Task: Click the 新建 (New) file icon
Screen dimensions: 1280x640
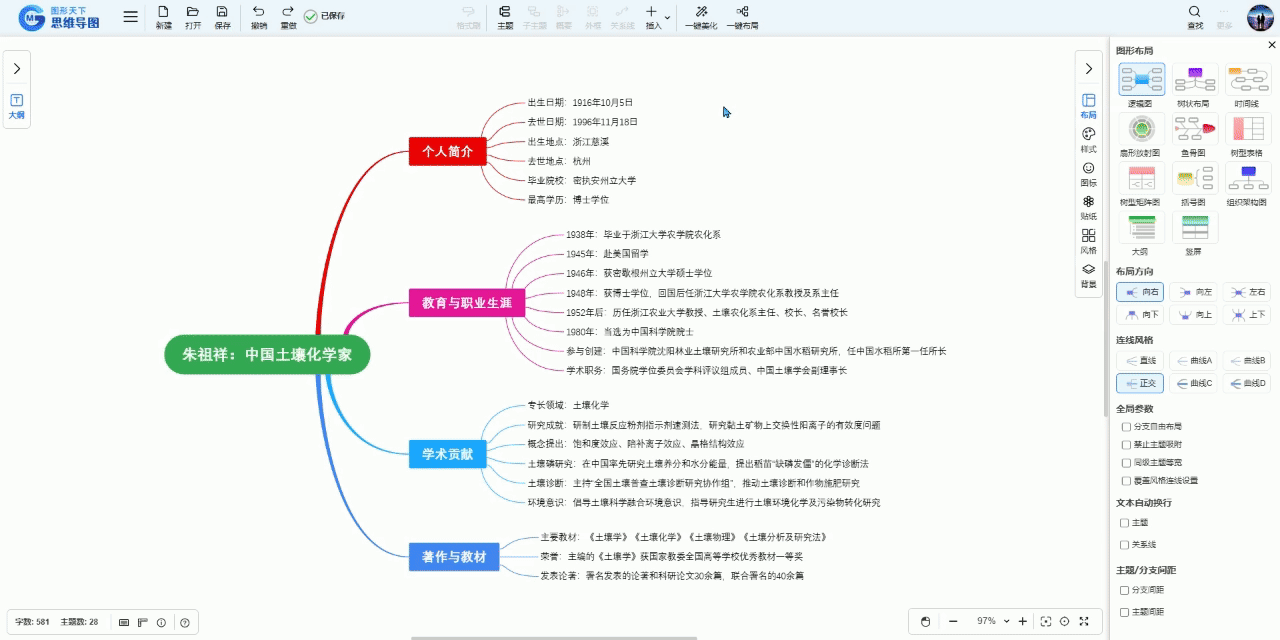Action: pyautogui.click(x=163, y=12)
